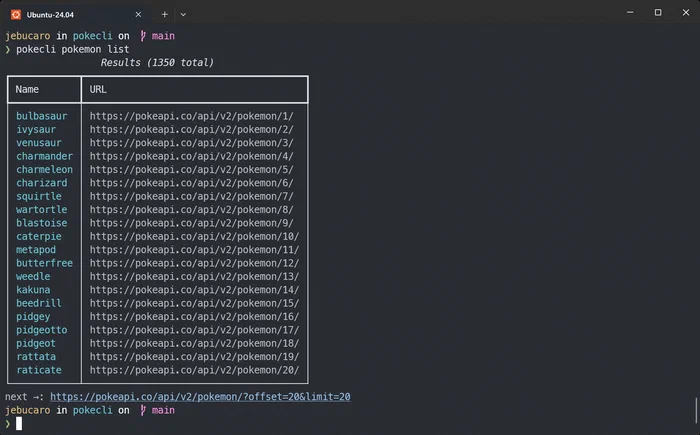This screenshot has width=700, height=435.
Task: Click the Ubuntu icon in the terminal tab
Action: (16, 15)
